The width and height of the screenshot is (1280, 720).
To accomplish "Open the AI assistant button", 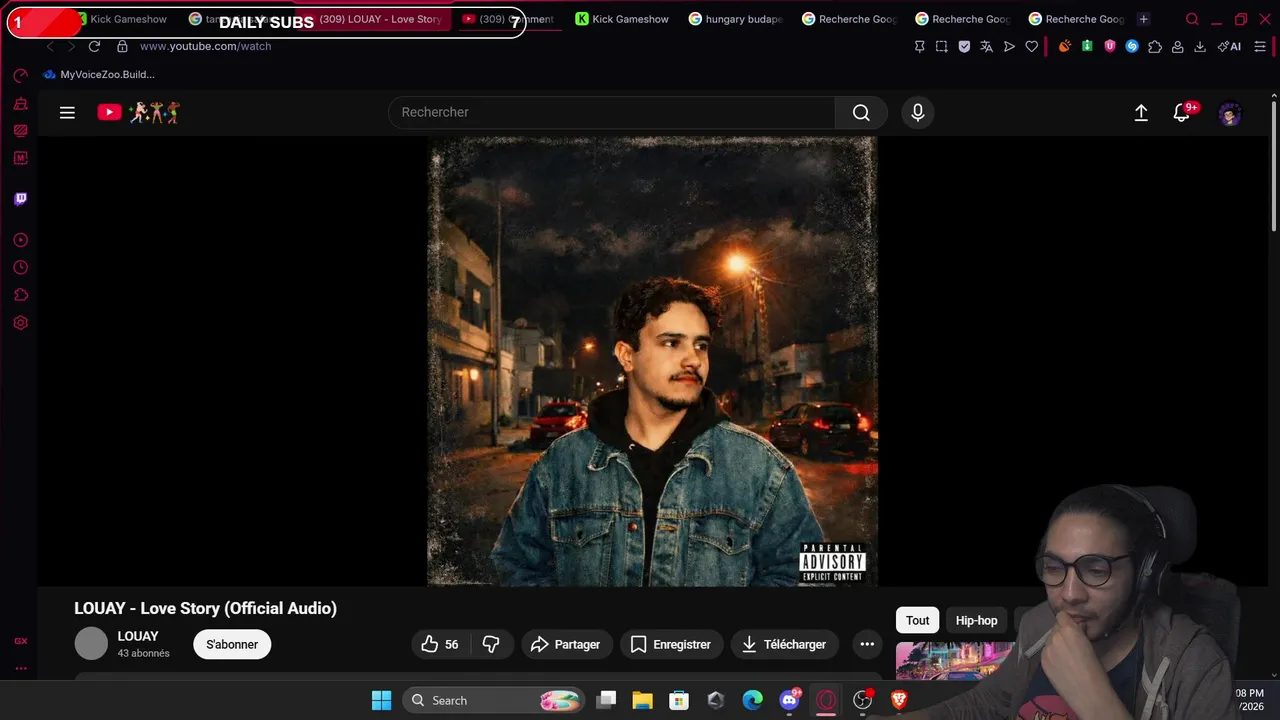I will coord(1229,46).
